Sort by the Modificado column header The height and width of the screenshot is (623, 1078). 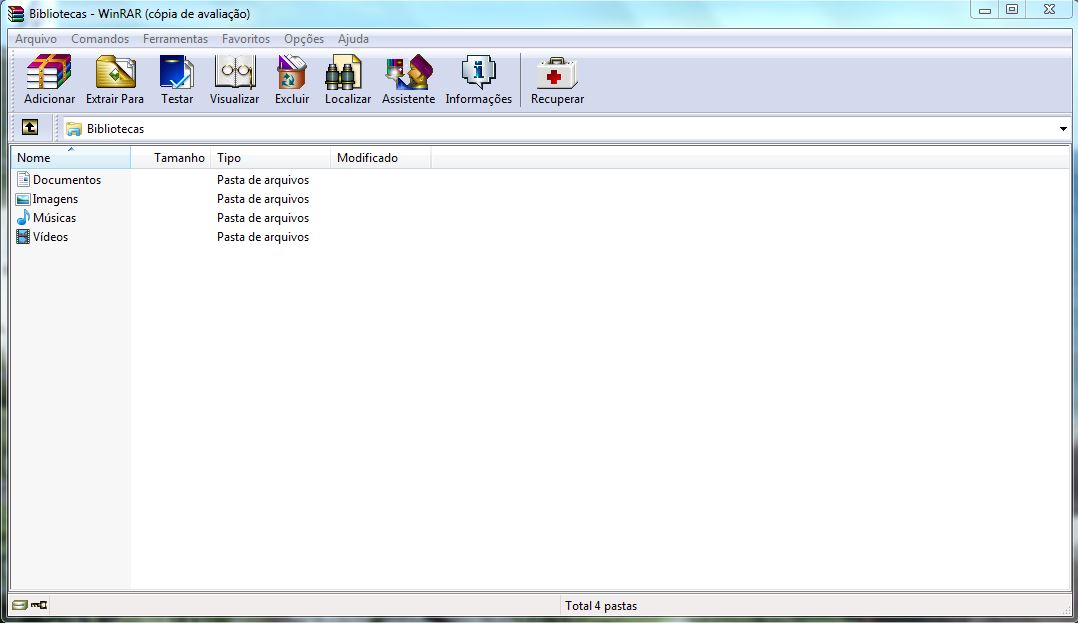(x=381, y=157)
